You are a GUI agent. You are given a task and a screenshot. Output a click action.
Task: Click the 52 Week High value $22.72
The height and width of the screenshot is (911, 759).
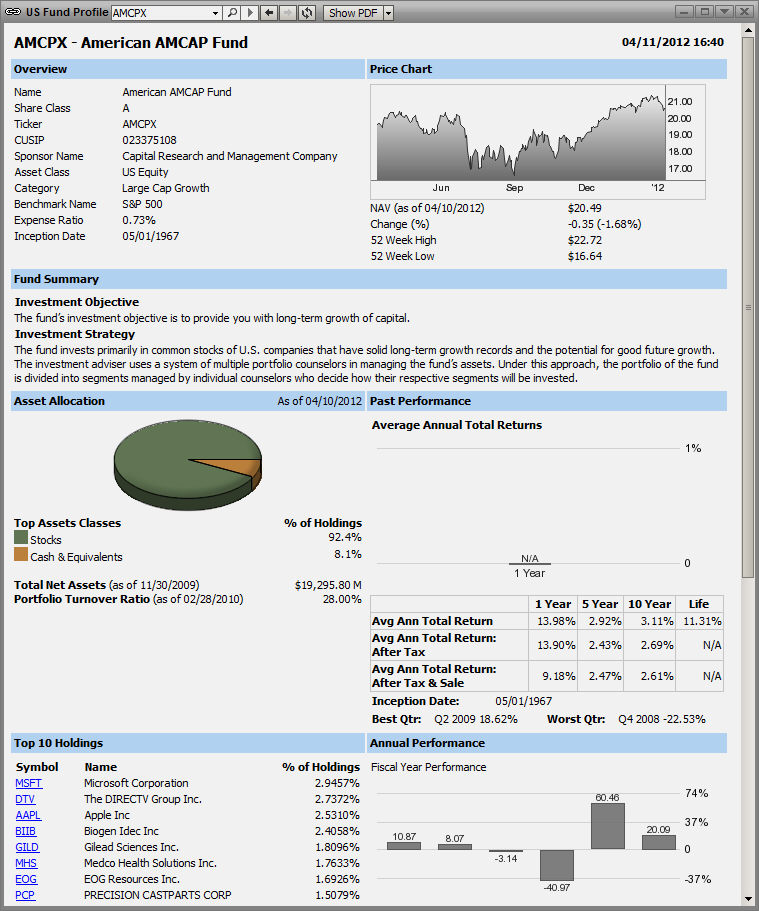(x=585, y=240)
